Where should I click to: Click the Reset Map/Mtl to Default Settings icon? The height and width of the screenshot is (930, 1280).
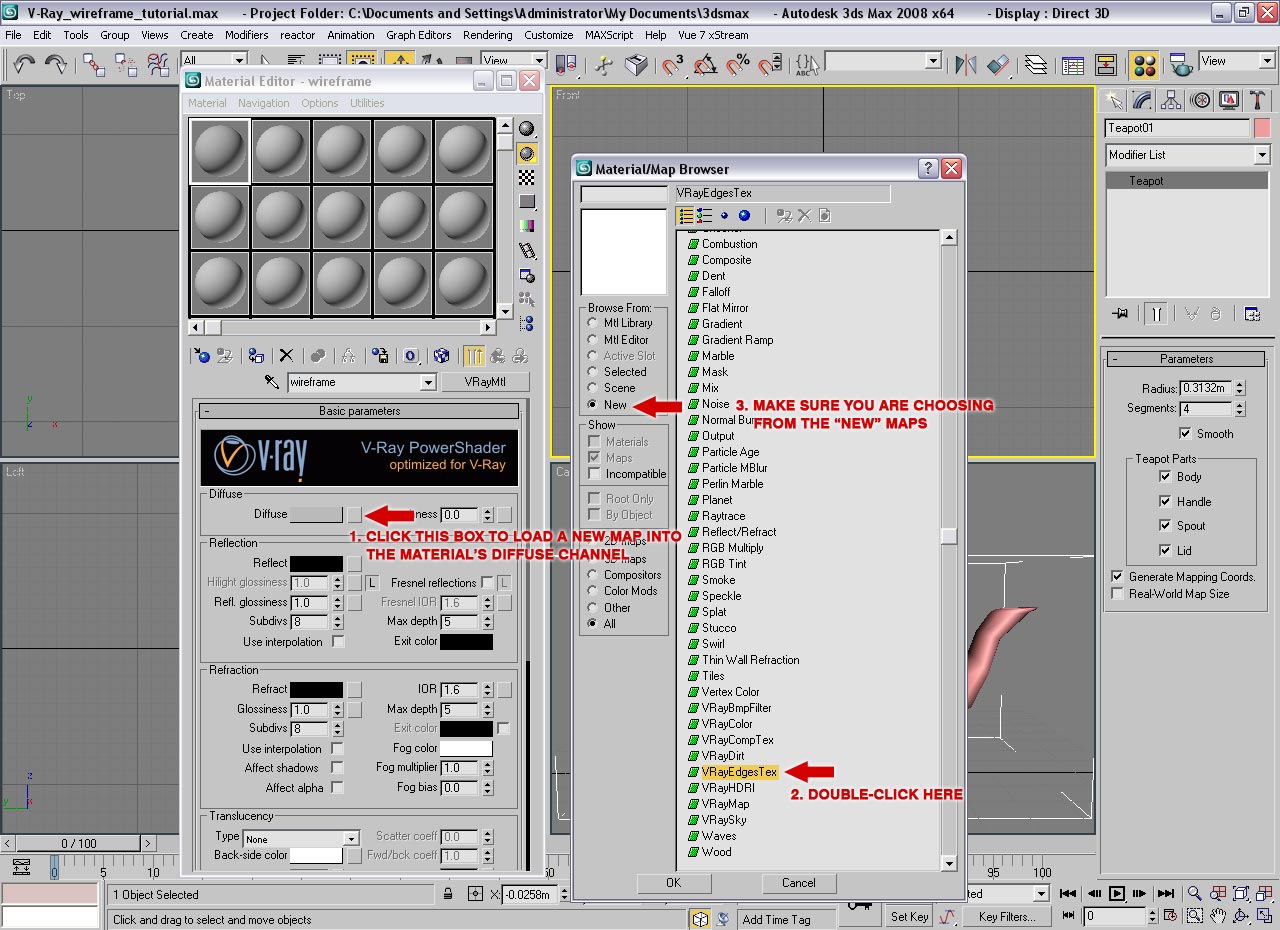(x=286, y=355)
